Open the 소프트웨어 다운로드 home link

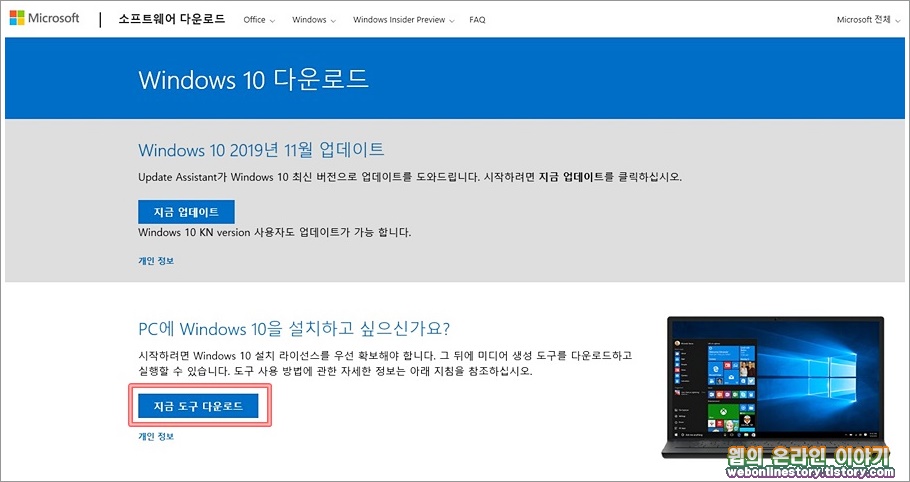pyautogui.click(x=172, y=19)
